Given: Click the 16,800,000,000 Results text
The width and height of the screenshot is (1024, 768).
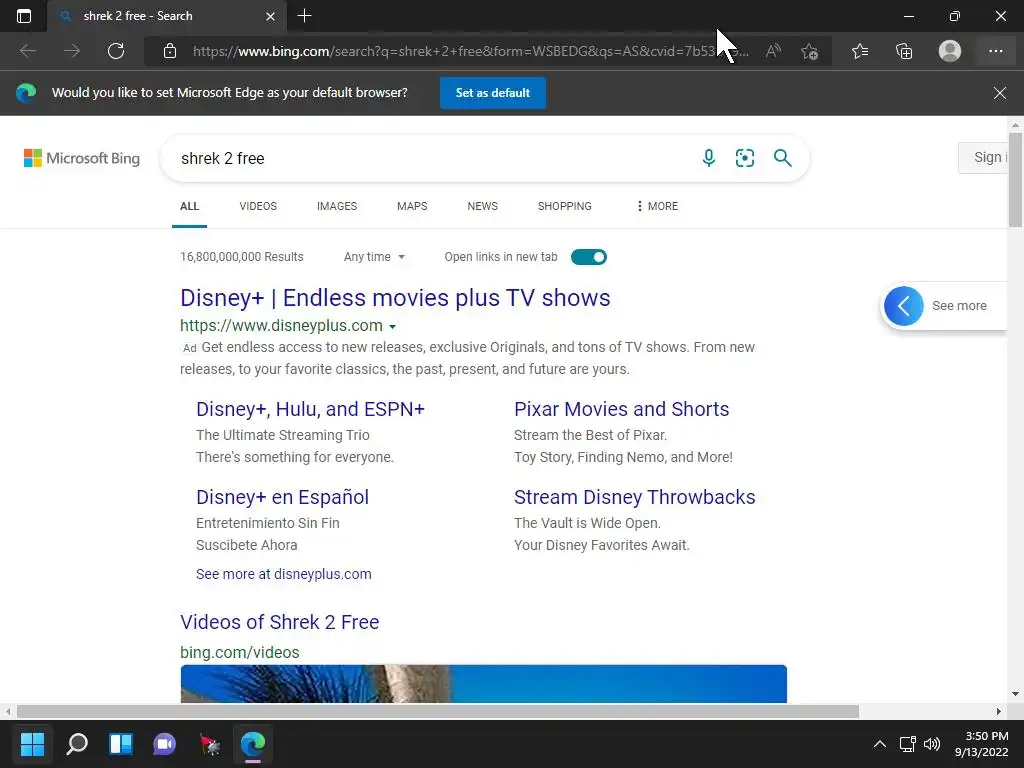Looking at the screenshot, I should coord(242,257).
